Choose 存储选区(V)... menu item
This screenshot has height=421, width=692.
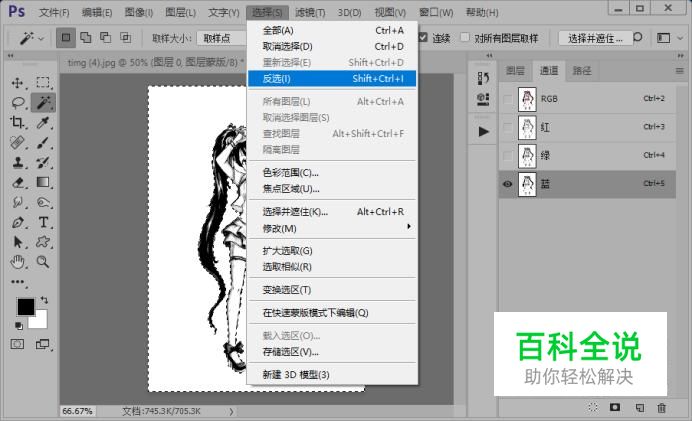(333, 352)
